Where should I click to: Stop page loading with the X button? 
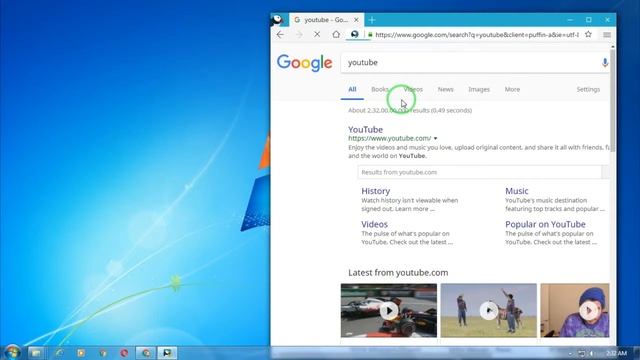(x=317, y=35)
